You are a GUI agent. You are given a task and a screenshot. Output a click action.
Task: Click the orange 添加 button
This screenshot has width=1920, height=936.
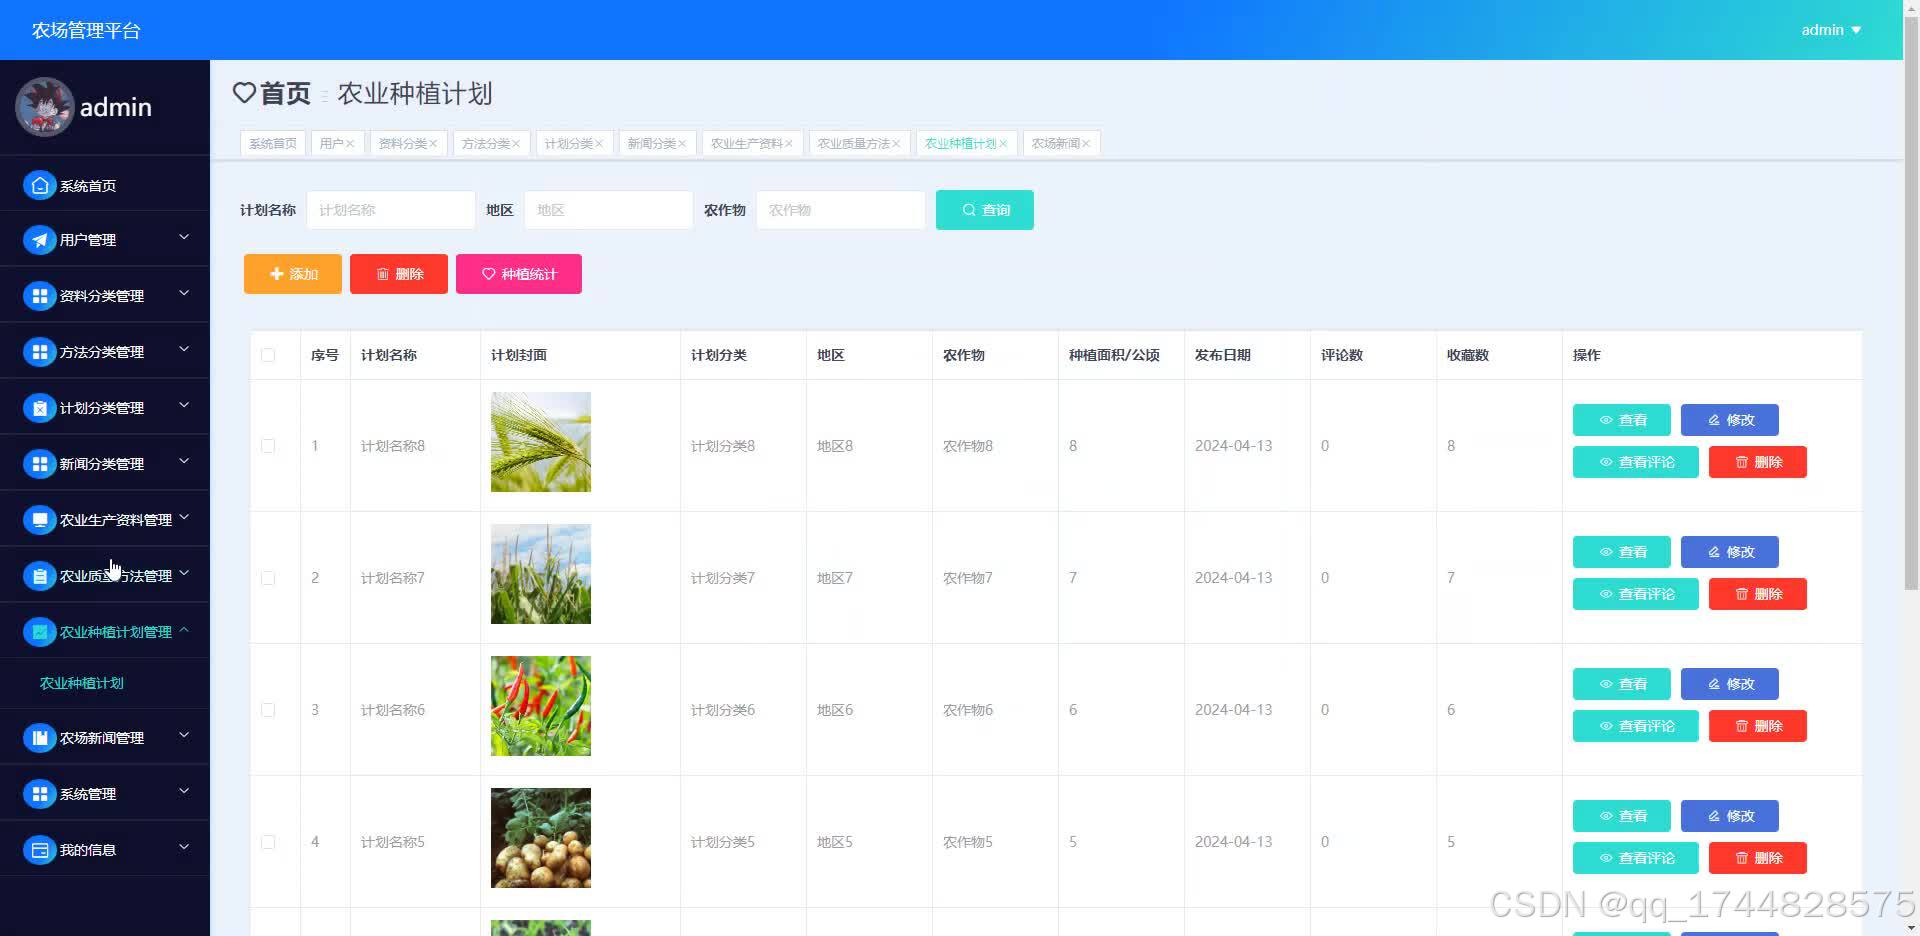pyautogui.click(x=293, y=274)
